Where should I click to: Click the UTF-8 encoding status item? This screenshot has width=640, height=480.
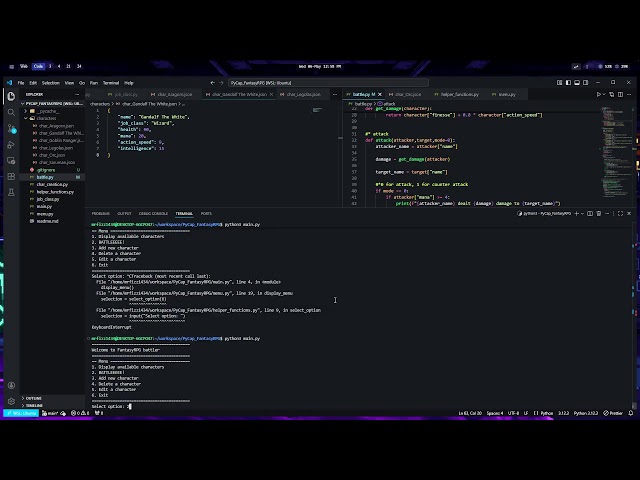(513, 413)
